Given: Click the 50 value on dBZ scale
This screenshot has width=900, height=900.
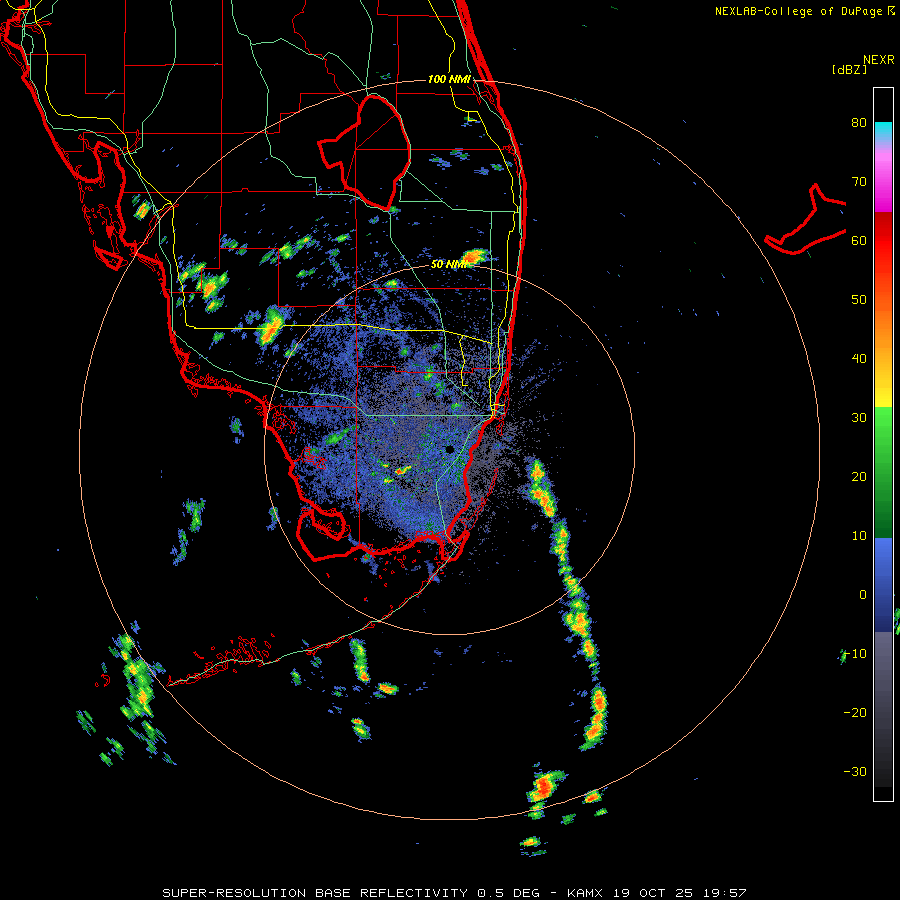Looking at the screenshot, I should pyautogui.click(x=859, y=300).
